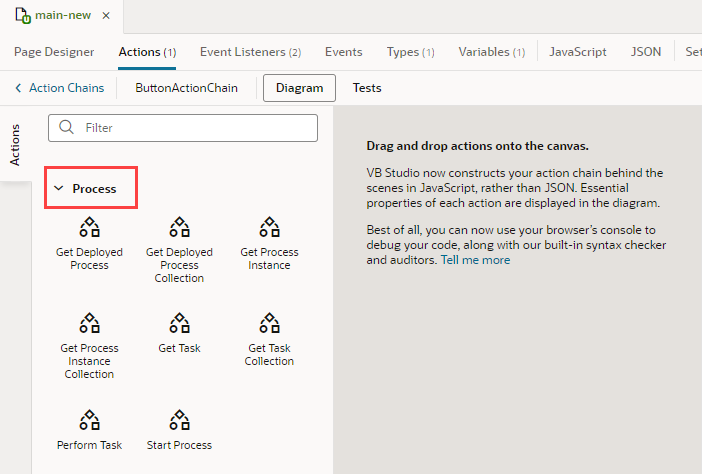The image size is (702, 474).
Task: Select the main-new editor tab
Action: point(62,16)
